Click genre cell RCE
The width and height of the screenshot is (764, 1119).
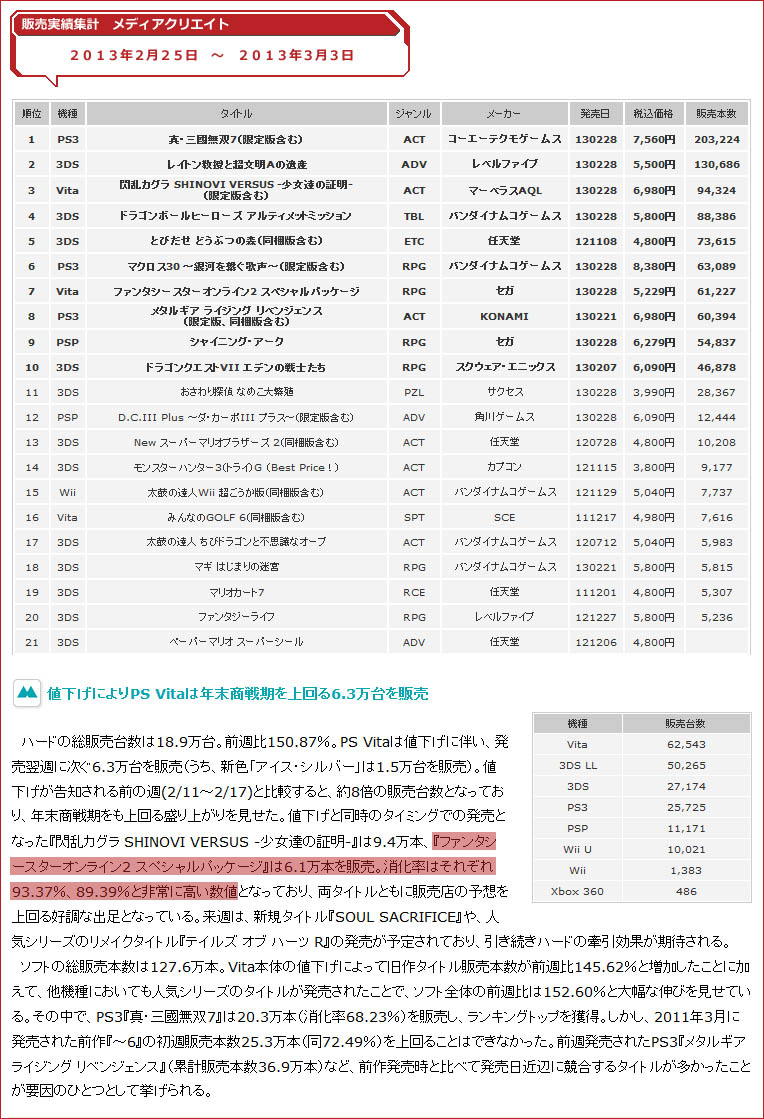coord(414,592)
